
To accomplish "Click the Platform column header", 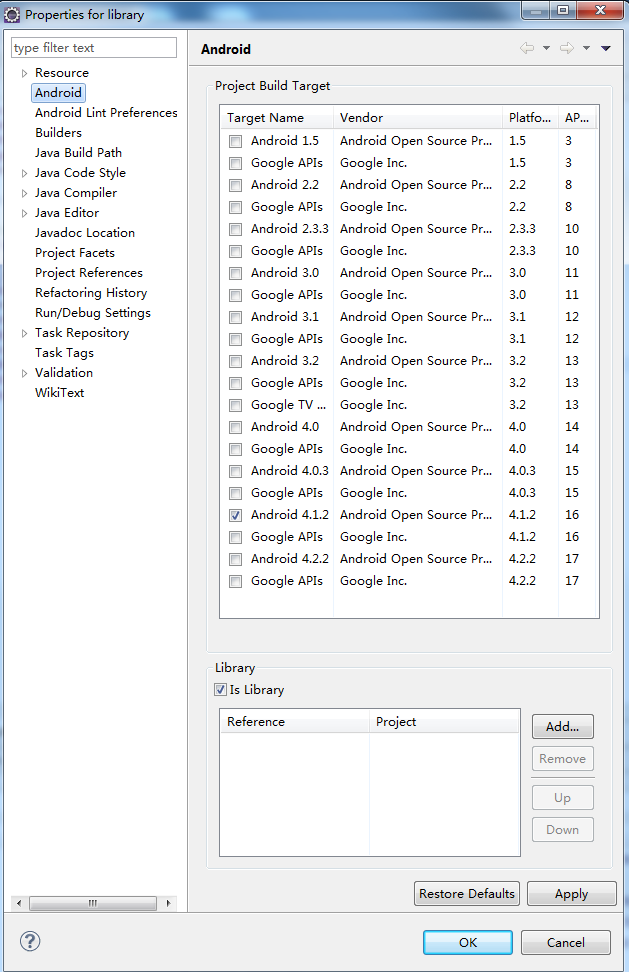I will [x=530, y=118].
